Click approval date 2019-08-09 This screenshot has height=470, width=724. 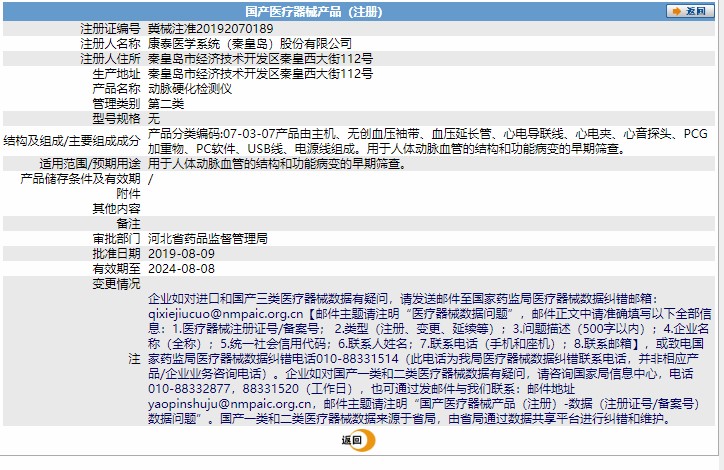pos(181,253)
